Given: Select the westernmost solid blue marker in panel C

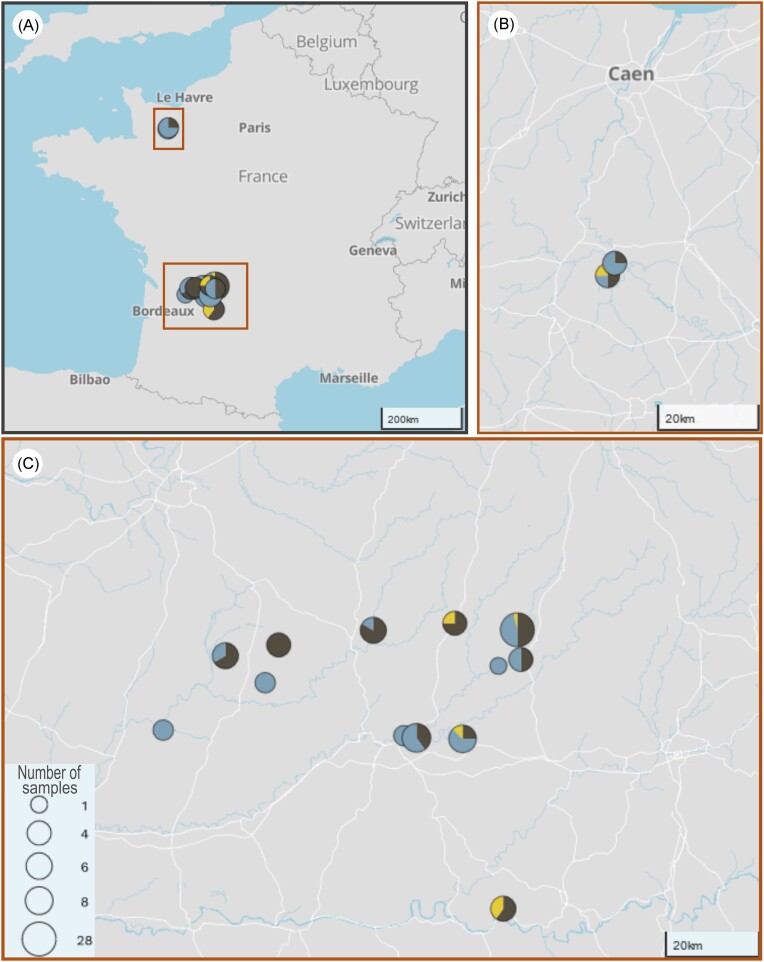Looking at the screenshot, I should [163, 730].
